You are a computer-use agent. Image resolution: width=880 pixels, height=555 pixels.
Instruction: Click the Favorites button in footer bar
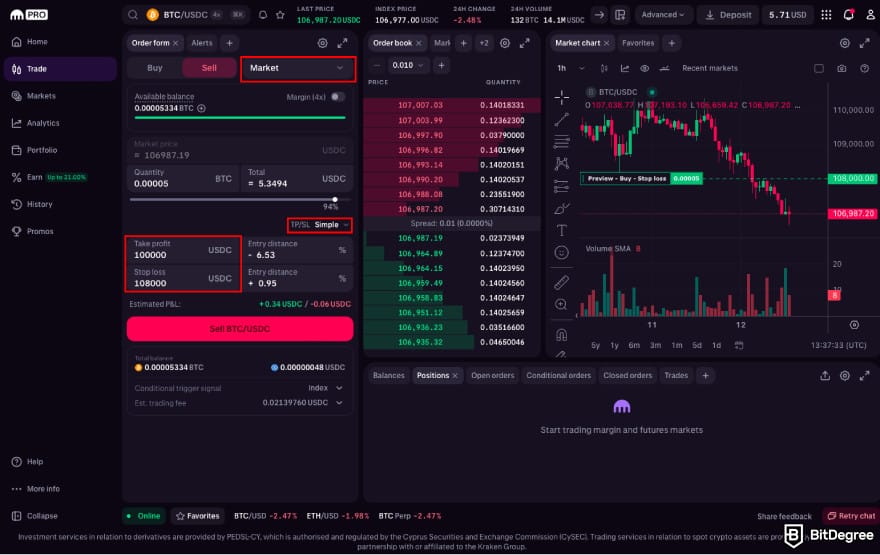click(x=198, y=516)
